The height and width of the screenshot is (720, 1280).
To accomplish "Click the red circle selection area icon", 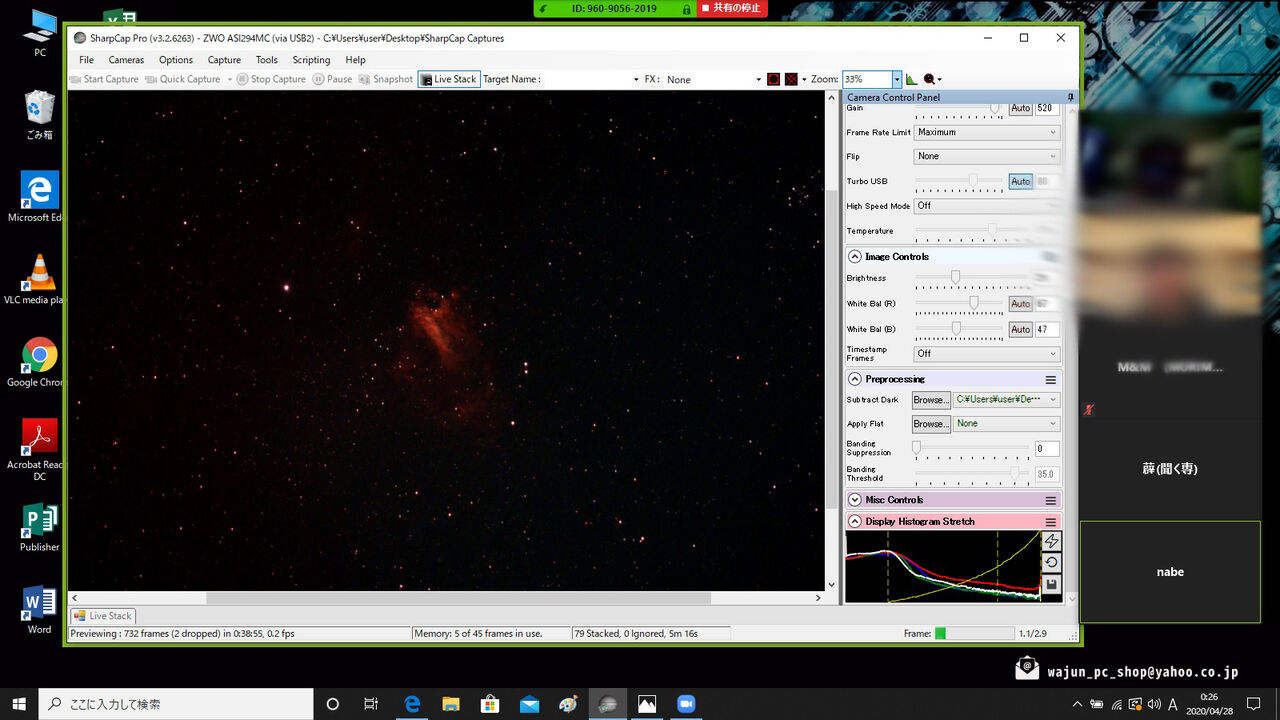I will point(773,79).
